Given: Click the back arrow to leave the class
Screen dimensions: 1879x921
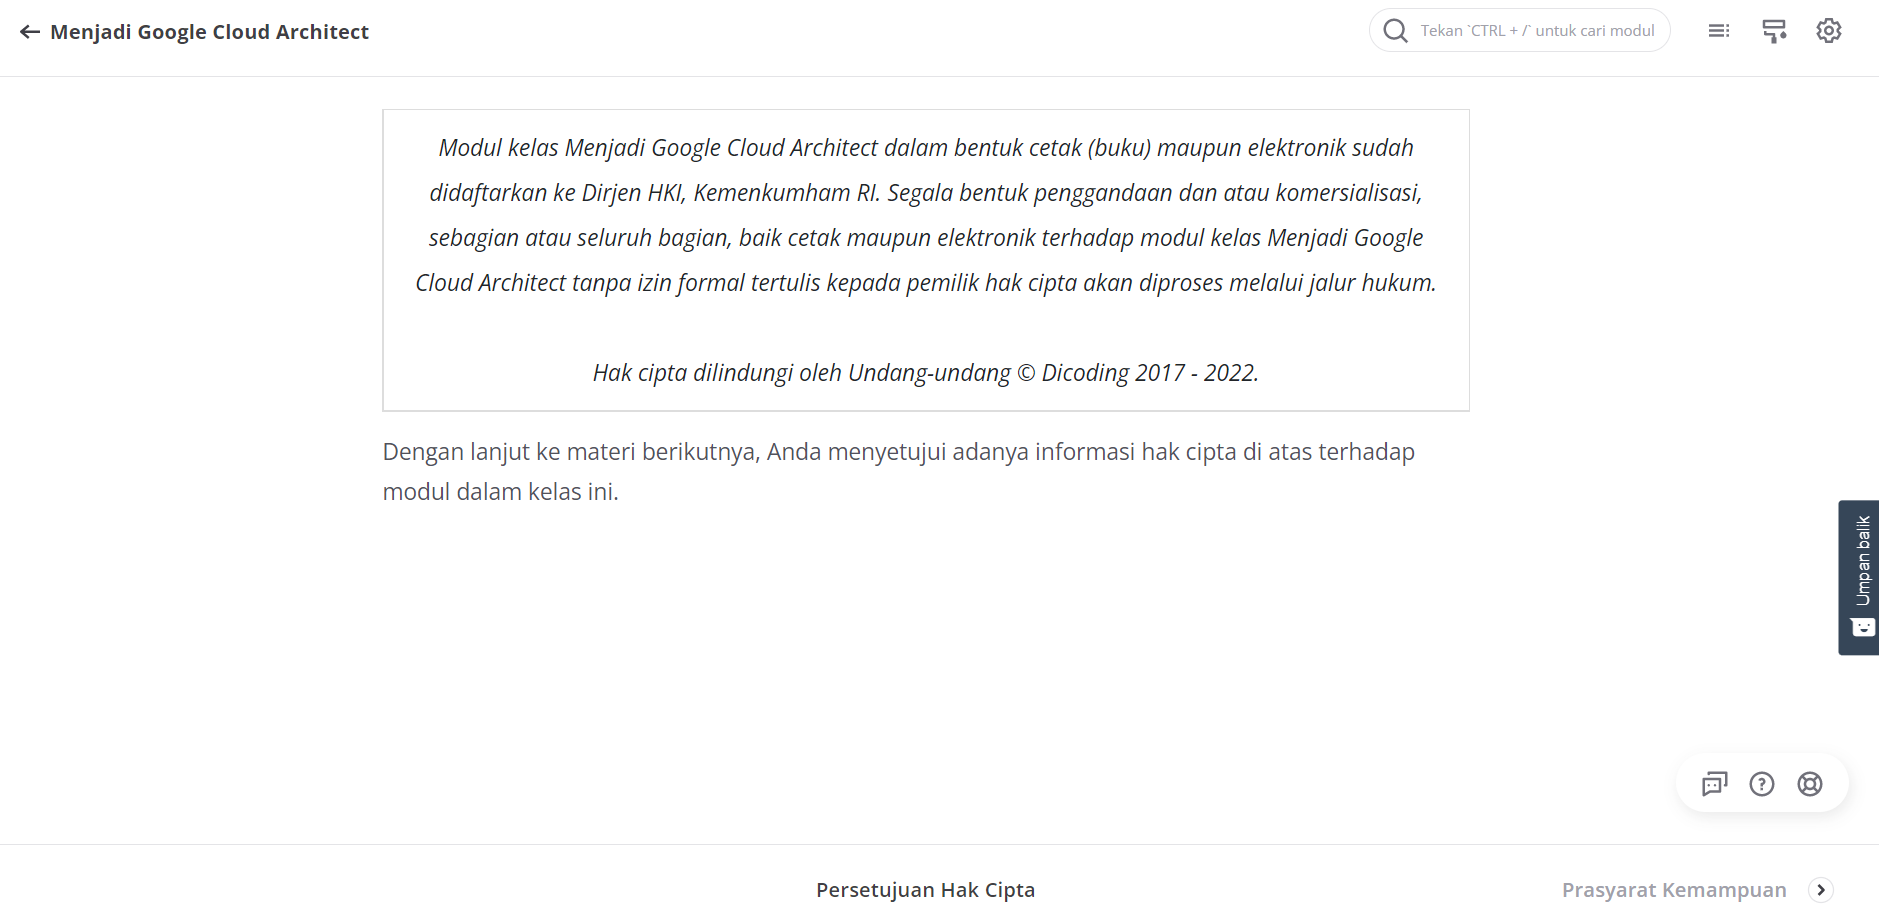Looking at the screenshot, I should [x=30, y=31].
